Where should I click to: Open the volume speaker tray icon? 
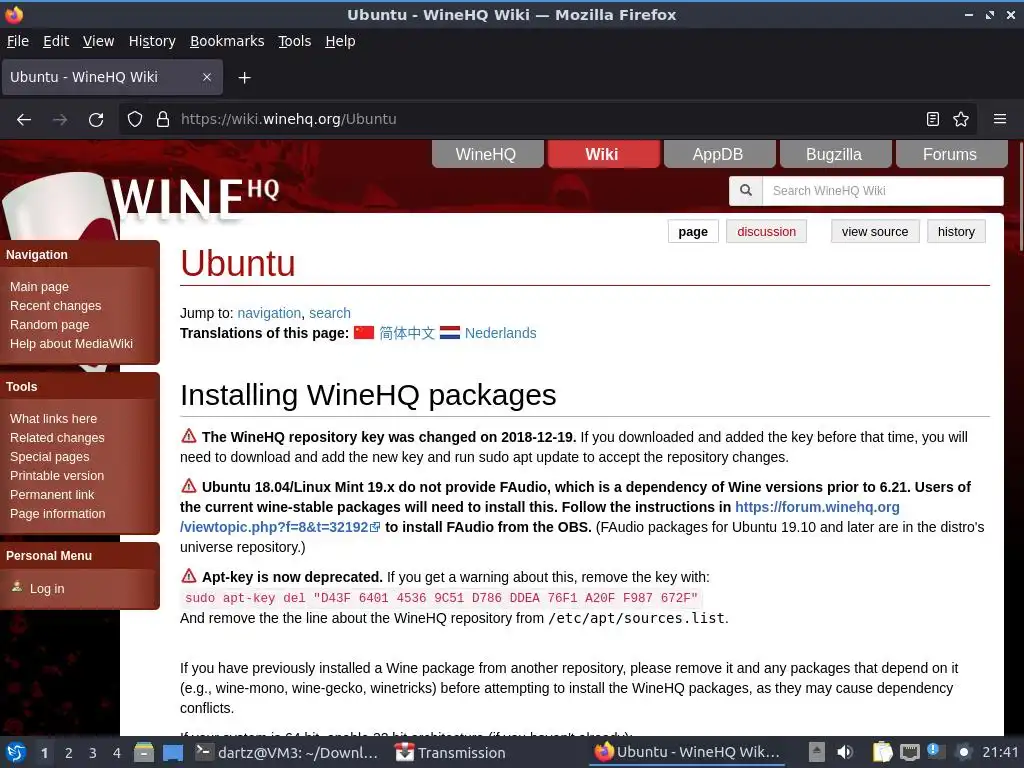[845, 752]
